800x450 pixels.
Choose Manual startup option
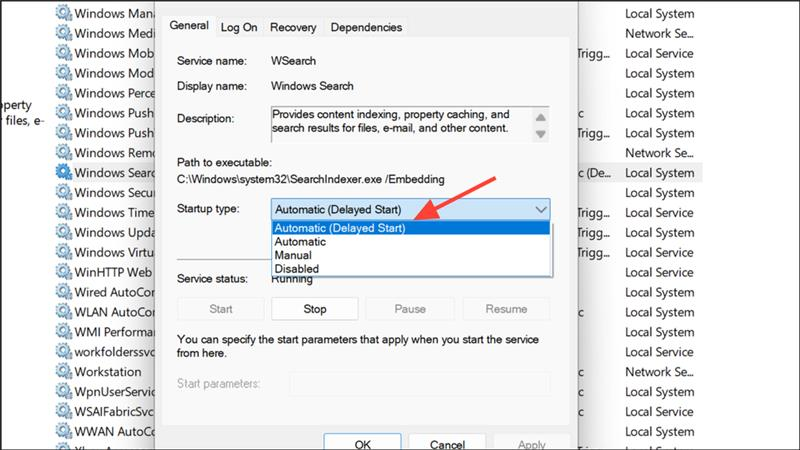411,255
